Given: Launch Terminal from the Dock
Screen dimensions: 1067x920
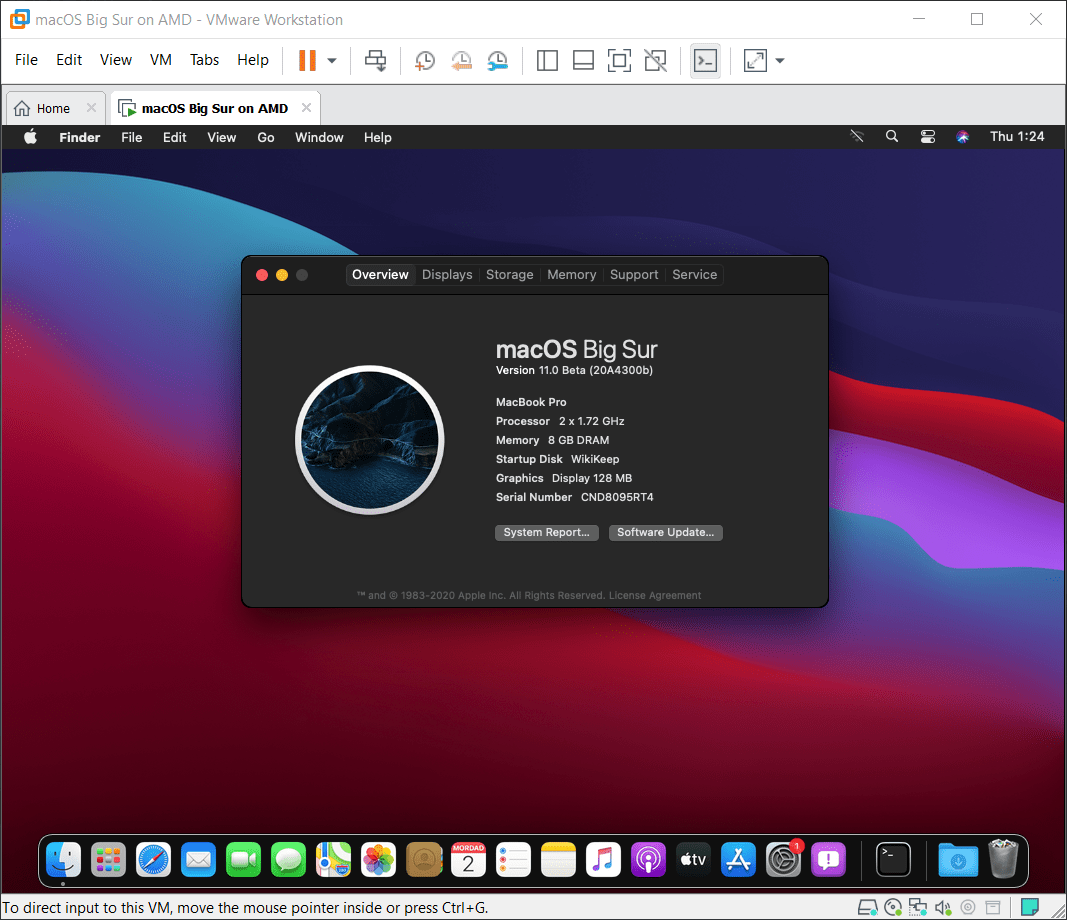Looking at the screenshot, I should [x=893, y=859].
